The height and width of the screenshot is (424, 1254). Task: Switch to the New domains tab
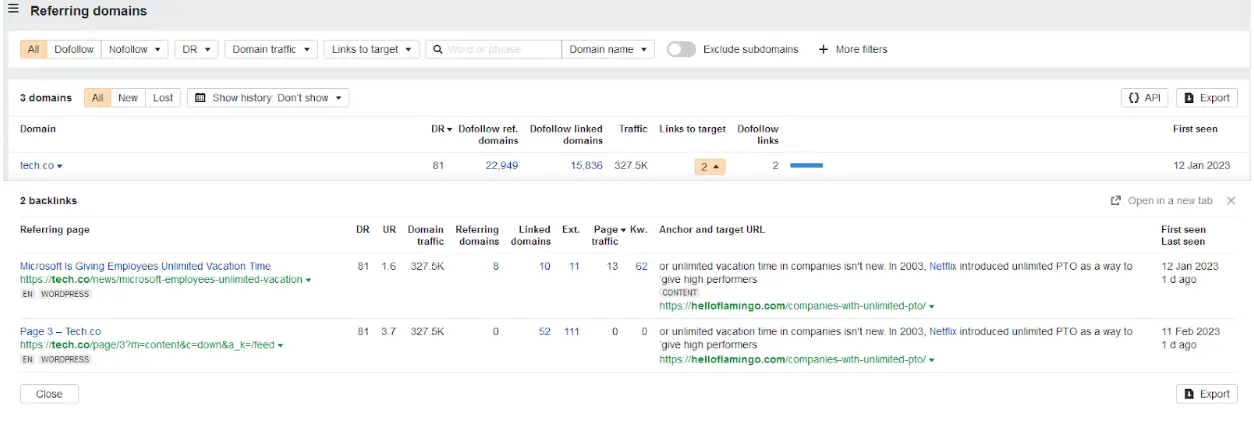[x=128, y=98]
